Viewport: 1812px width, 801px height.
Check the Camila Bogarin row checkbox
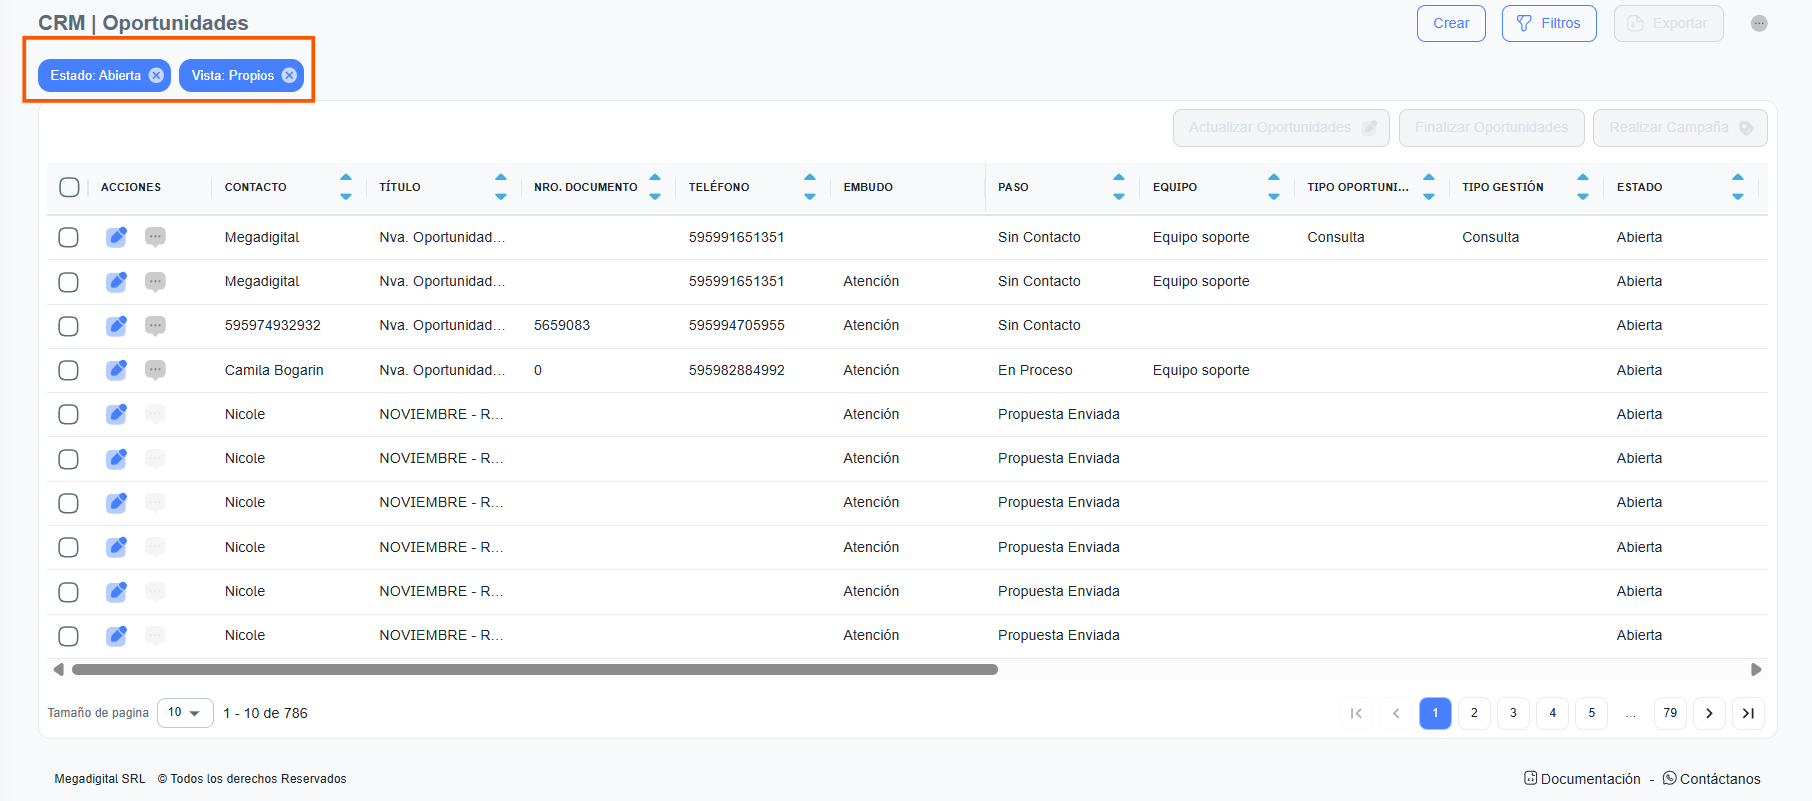point(68,370)
